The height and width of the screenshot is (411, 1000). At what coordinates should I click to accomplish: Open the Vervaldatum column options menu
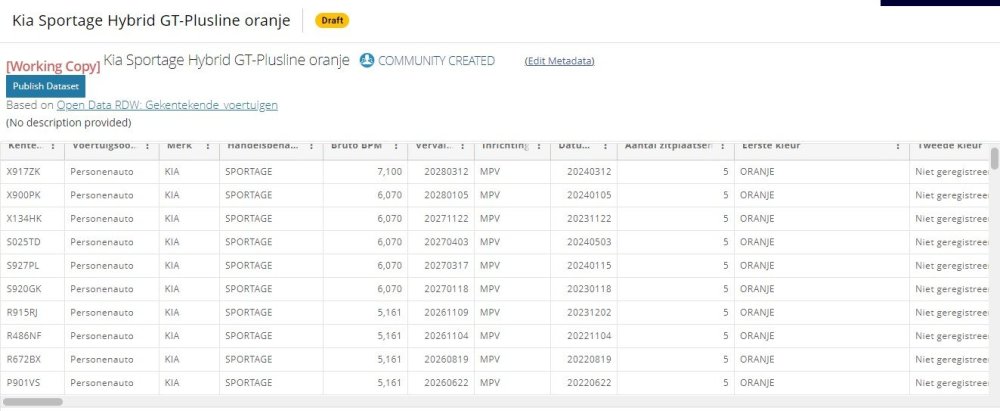click(463, 146)
